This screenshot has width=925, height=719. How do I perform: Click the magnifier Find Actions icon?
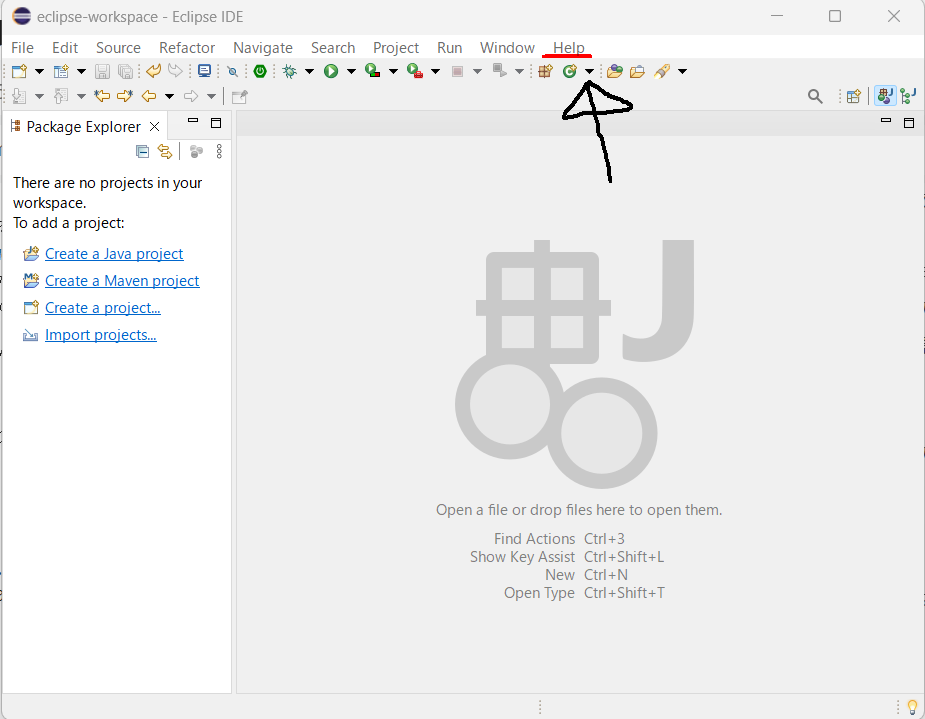click(815, 96)
